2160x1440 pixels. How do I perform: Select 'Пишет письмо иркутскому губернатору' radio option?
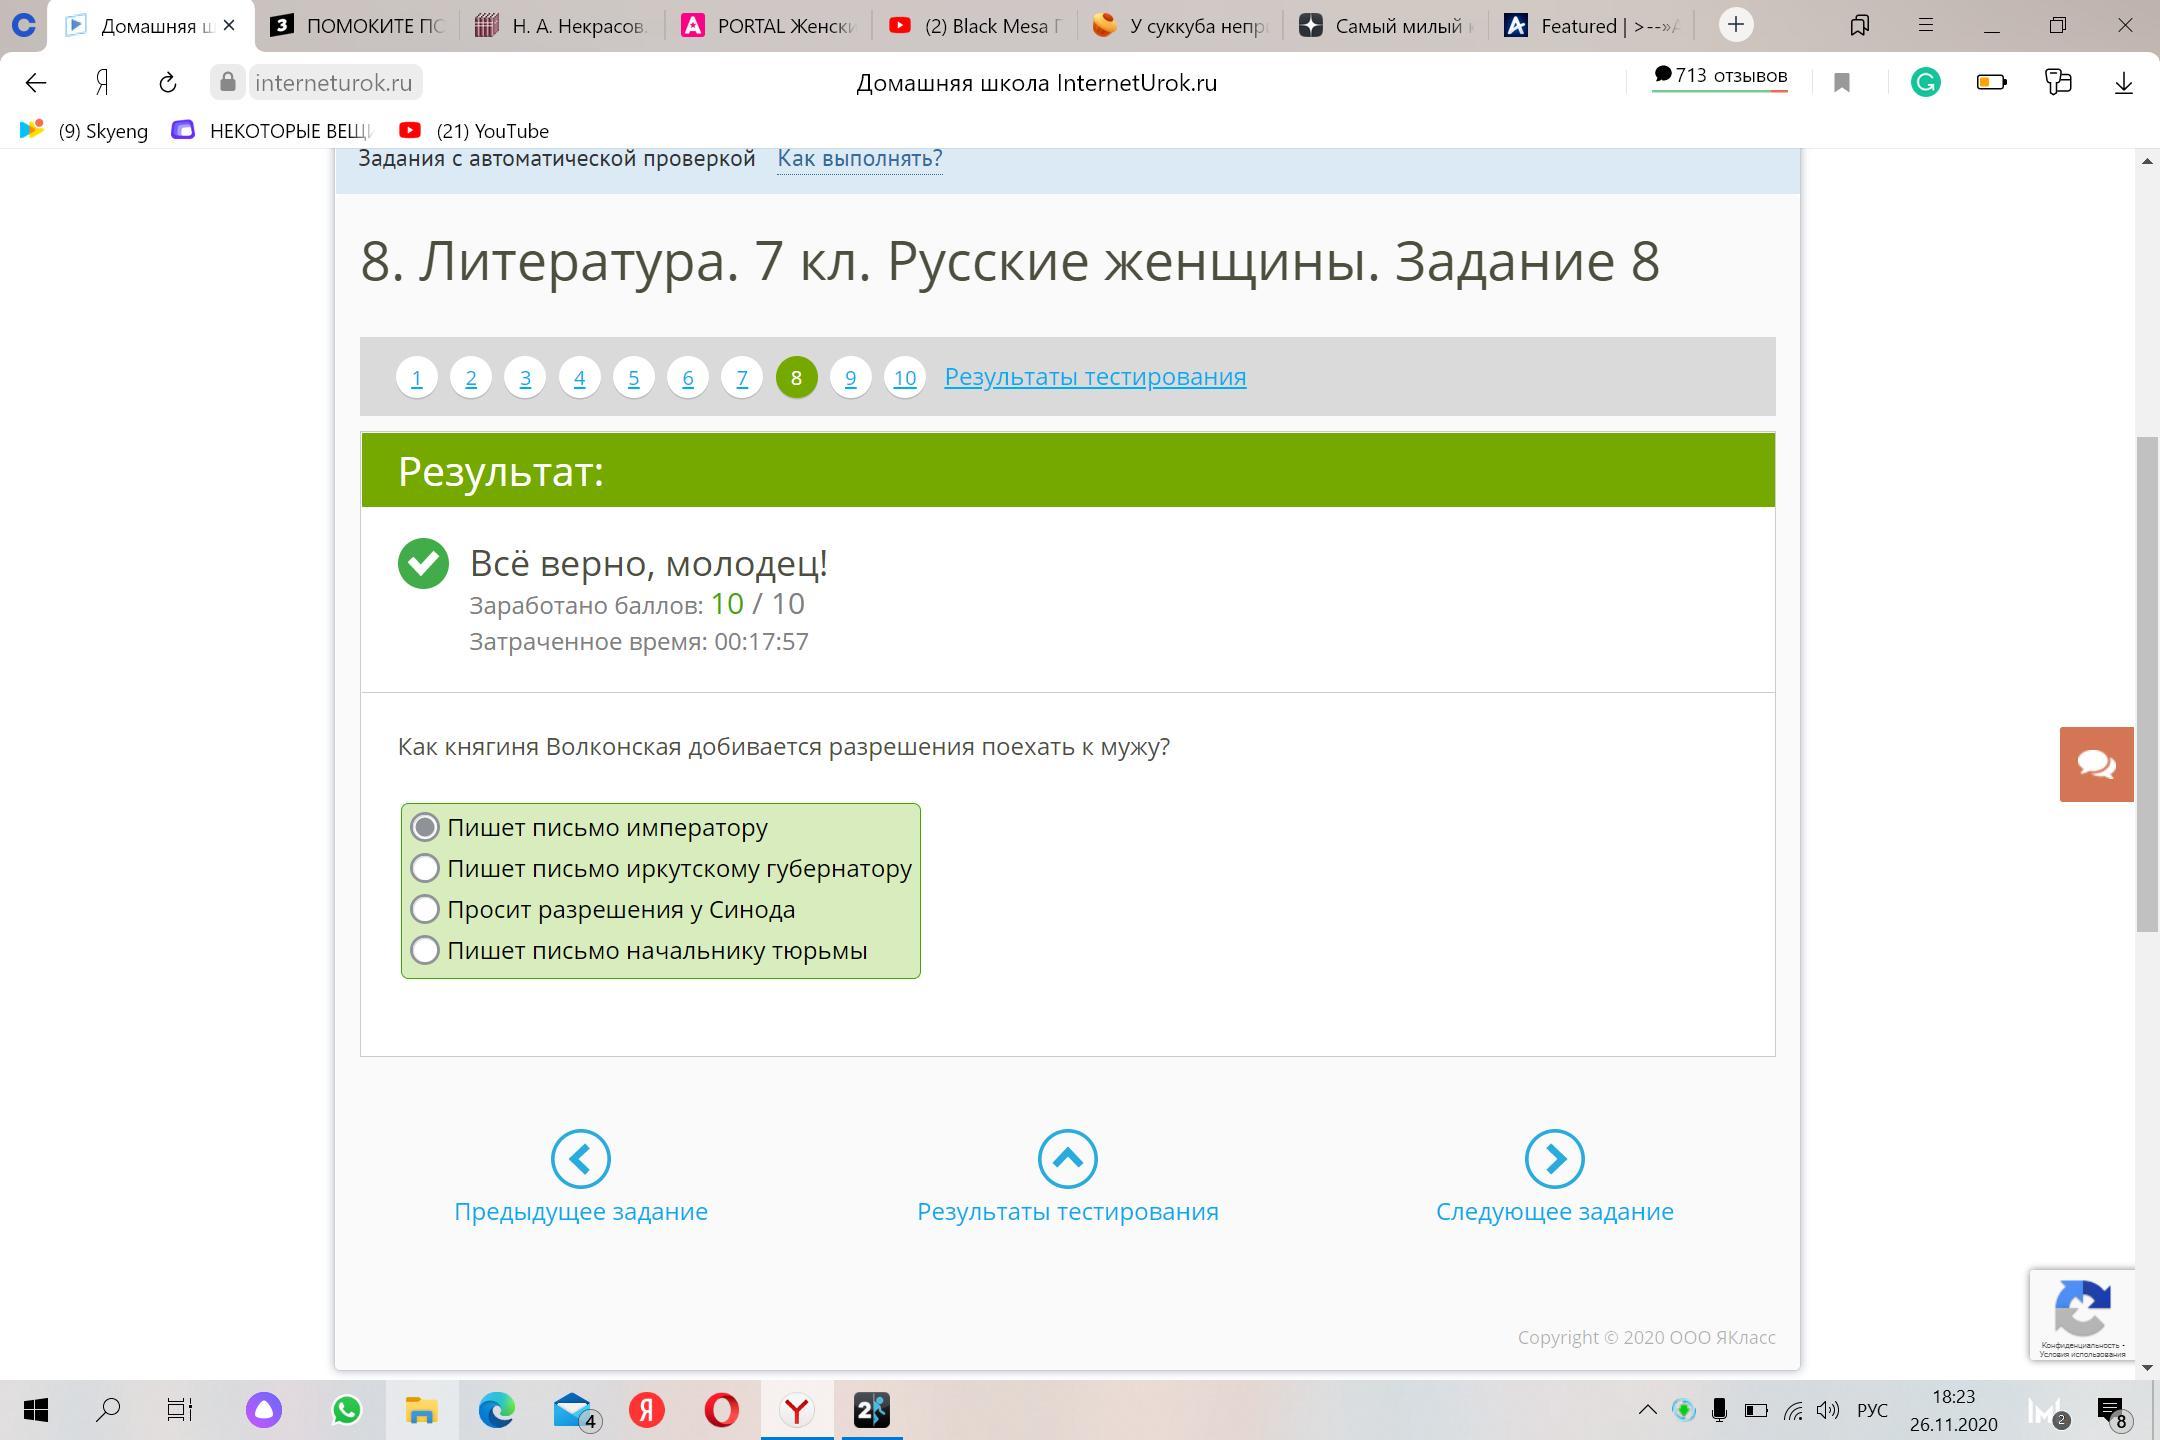click(425, 868)
